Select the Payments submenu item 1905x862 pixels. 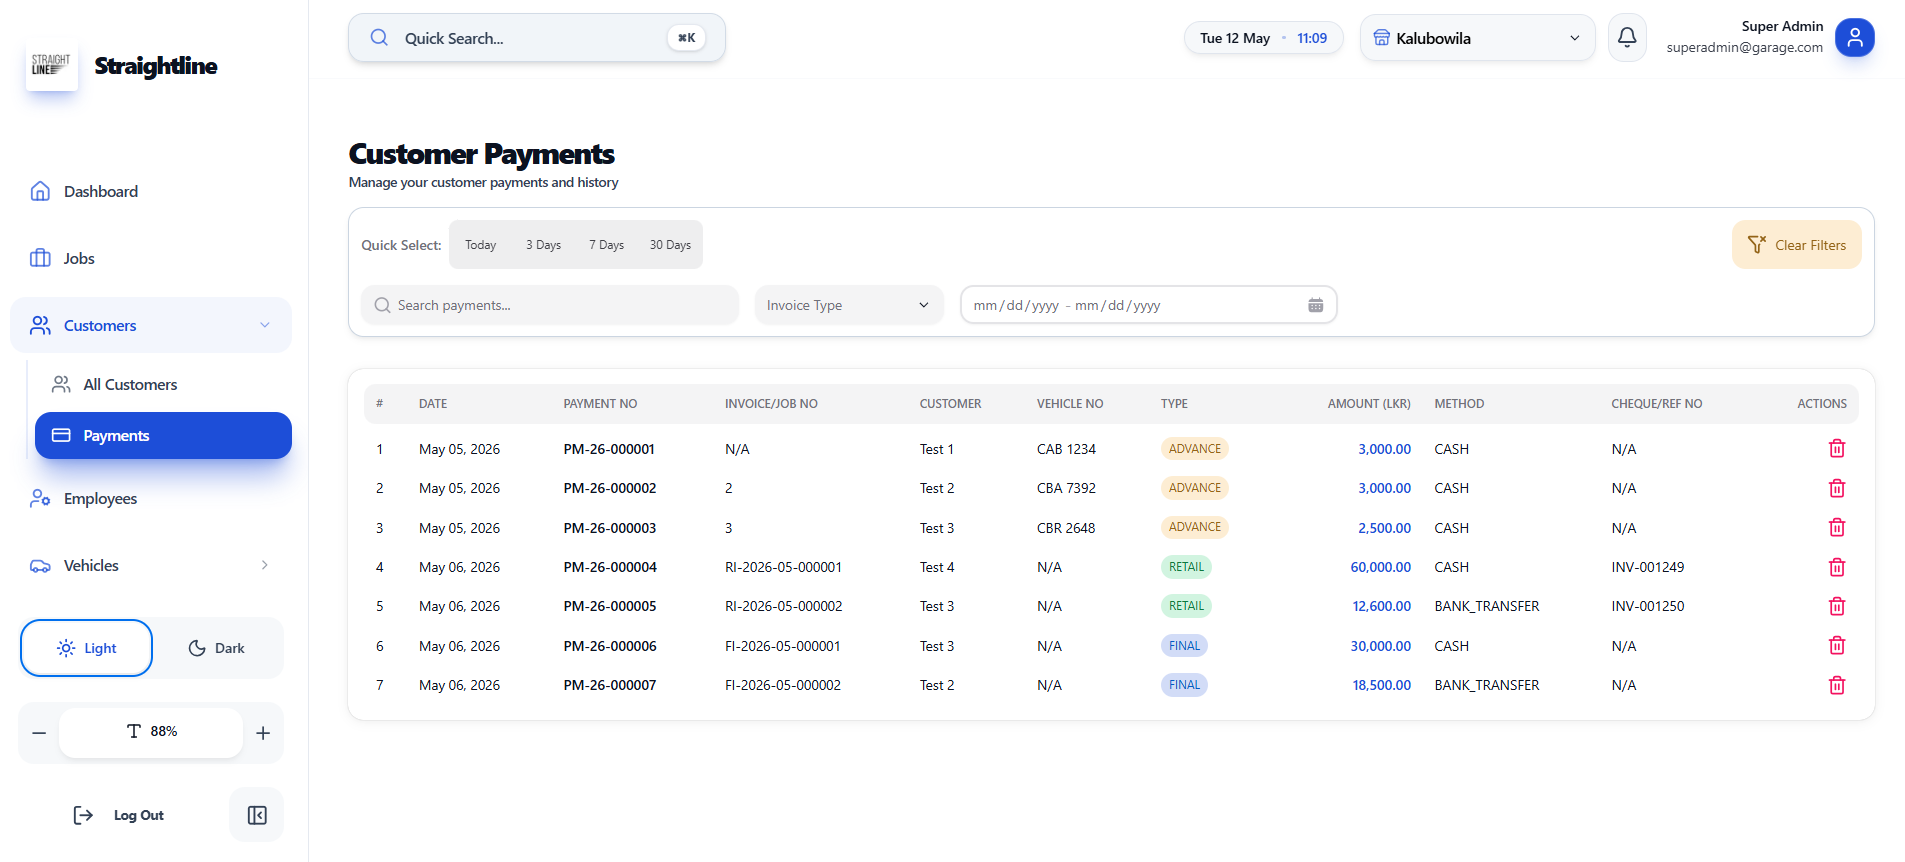[x=163, y=436]
